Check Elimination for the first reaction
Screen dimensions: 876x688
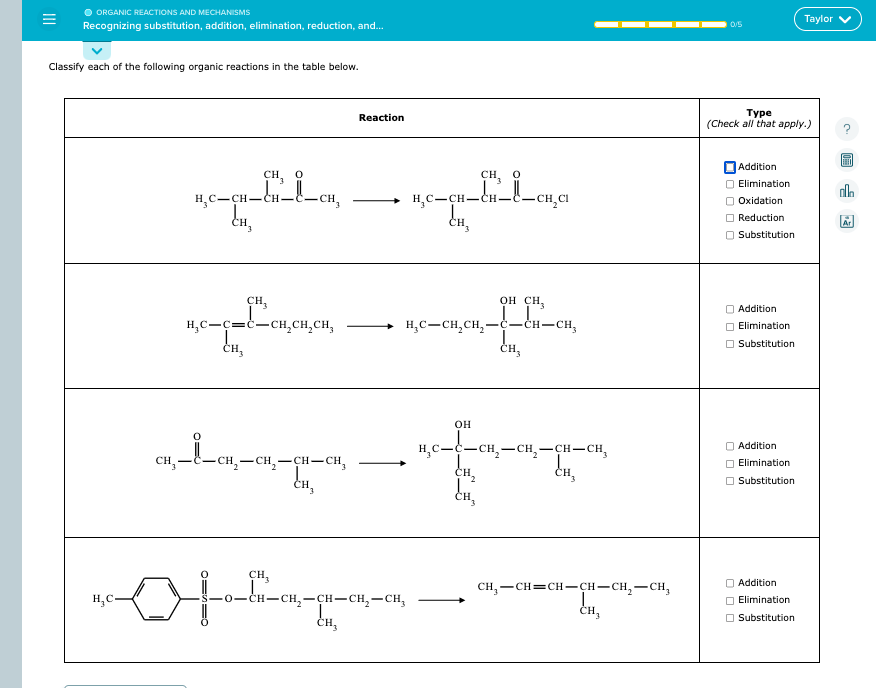730,183
